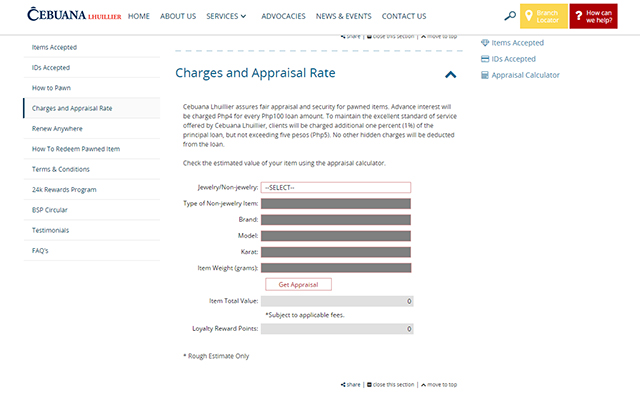The height and width of the screenshot is (399, 640).
Task: Open How To Redeem Pawned Item link
Action: coord(92,149)
